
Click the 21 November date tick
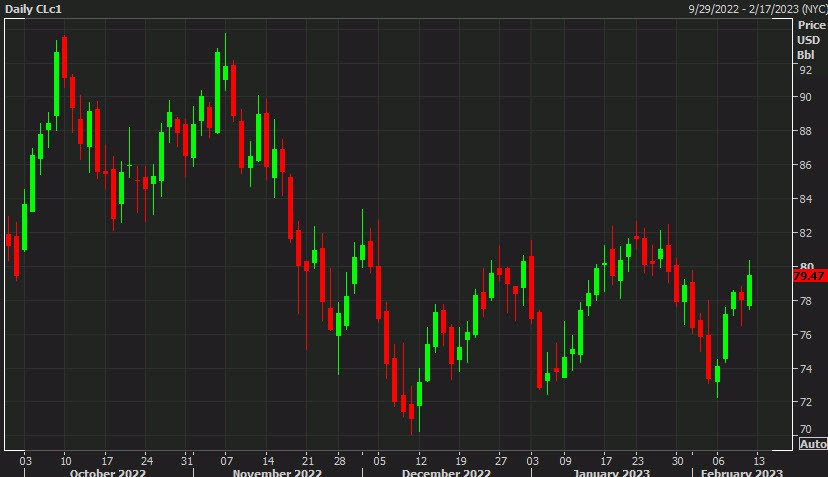coord(308,461)
